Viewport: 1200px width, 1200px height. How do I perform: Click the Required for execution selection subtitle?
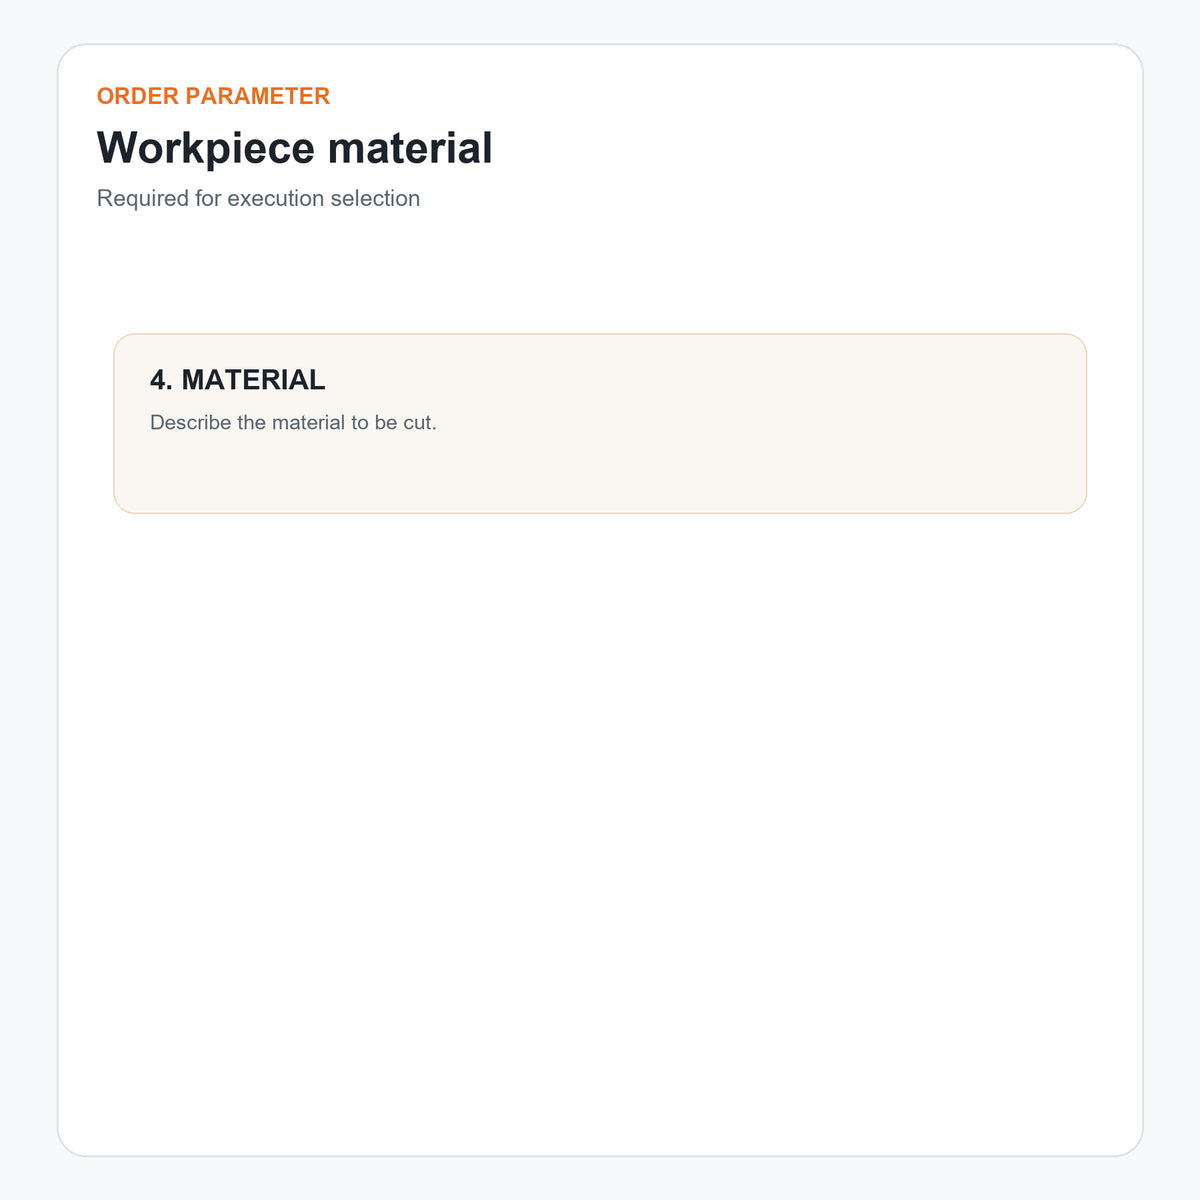tap(258, 198)
